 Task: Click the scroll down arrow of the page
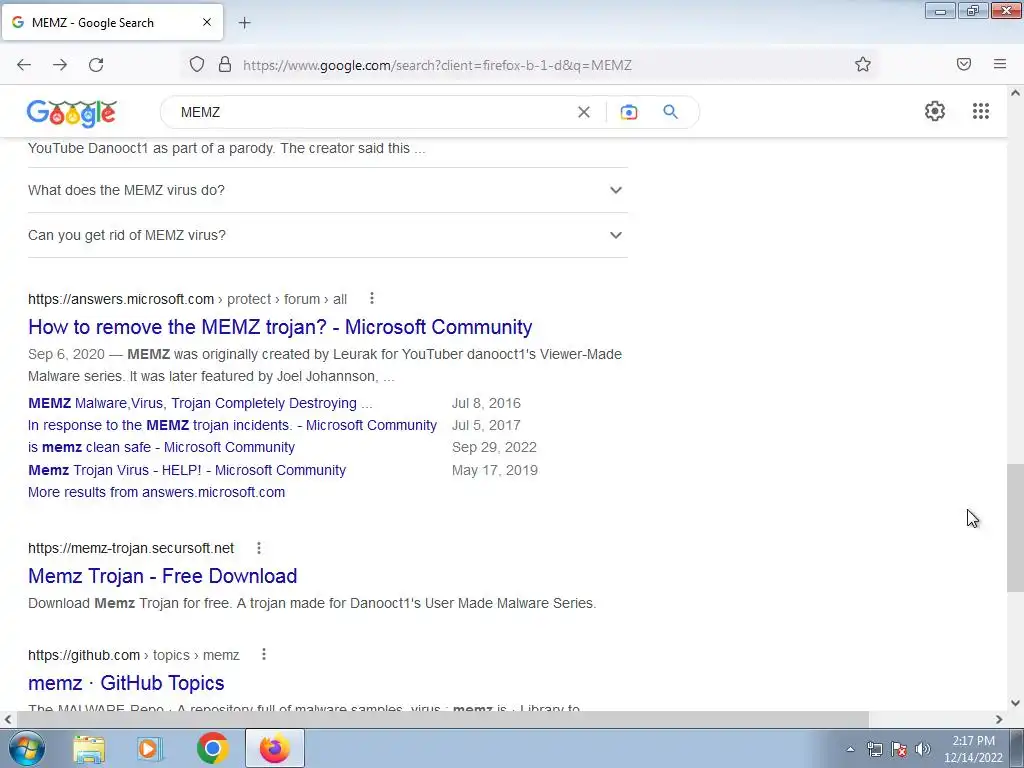pyautogui.click(x=1015, y=703)
